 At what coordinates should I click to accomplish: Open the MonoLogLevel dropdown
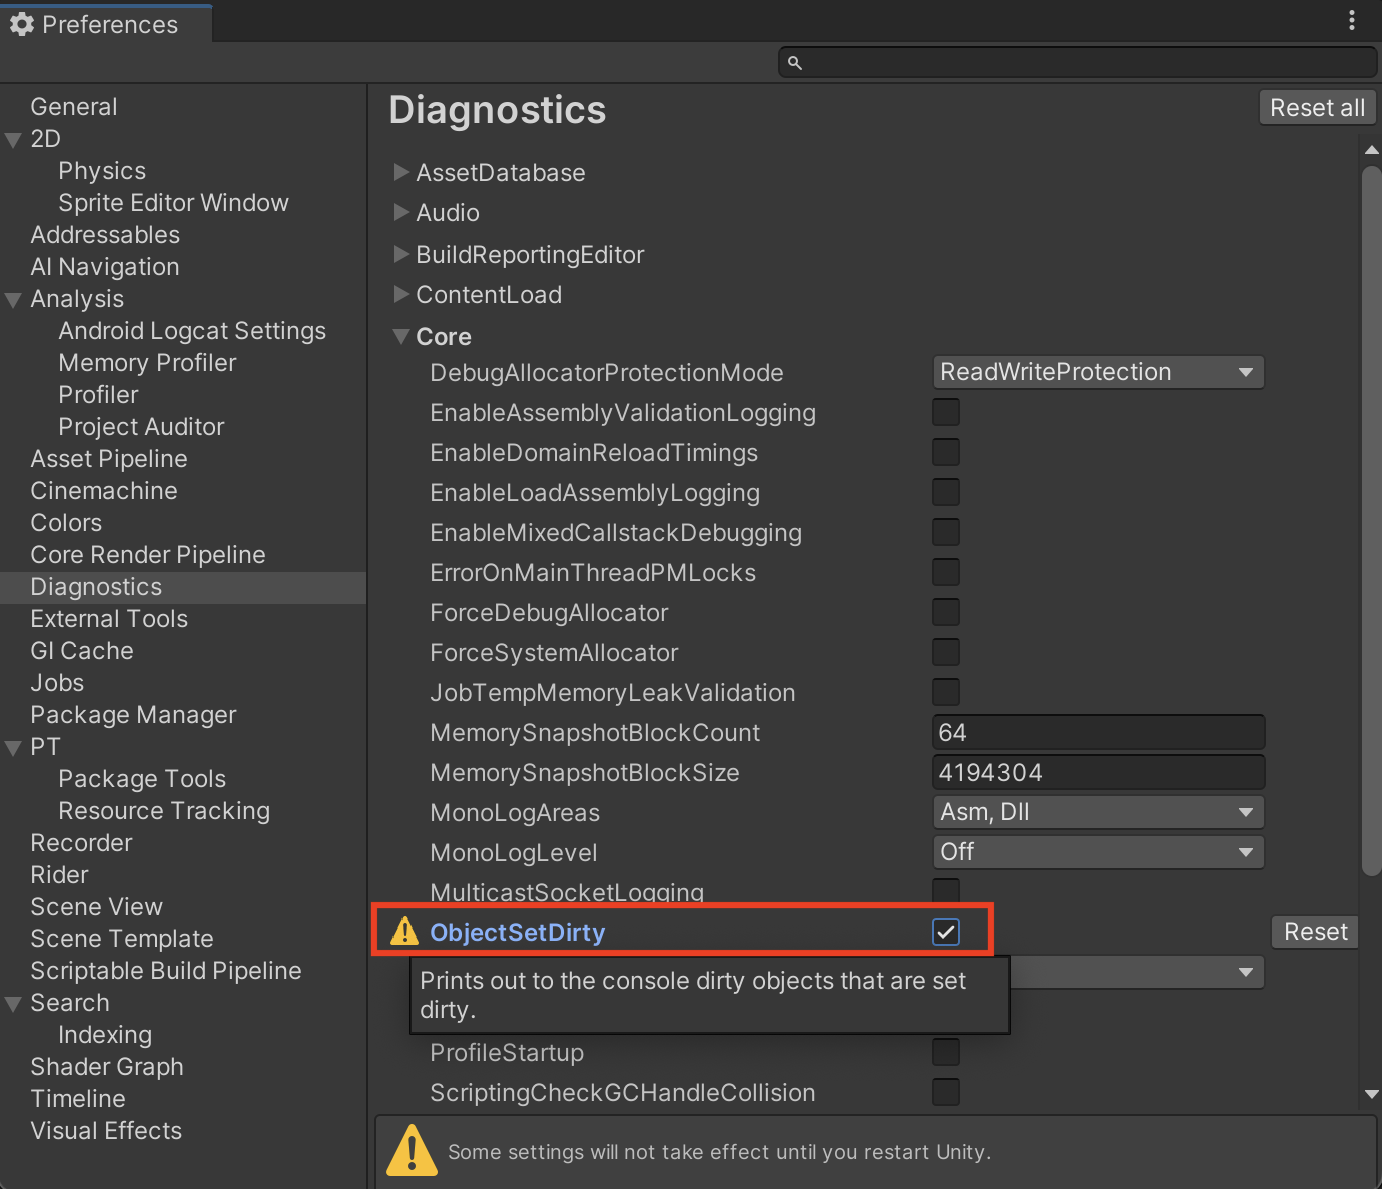tap(1097, 852)
